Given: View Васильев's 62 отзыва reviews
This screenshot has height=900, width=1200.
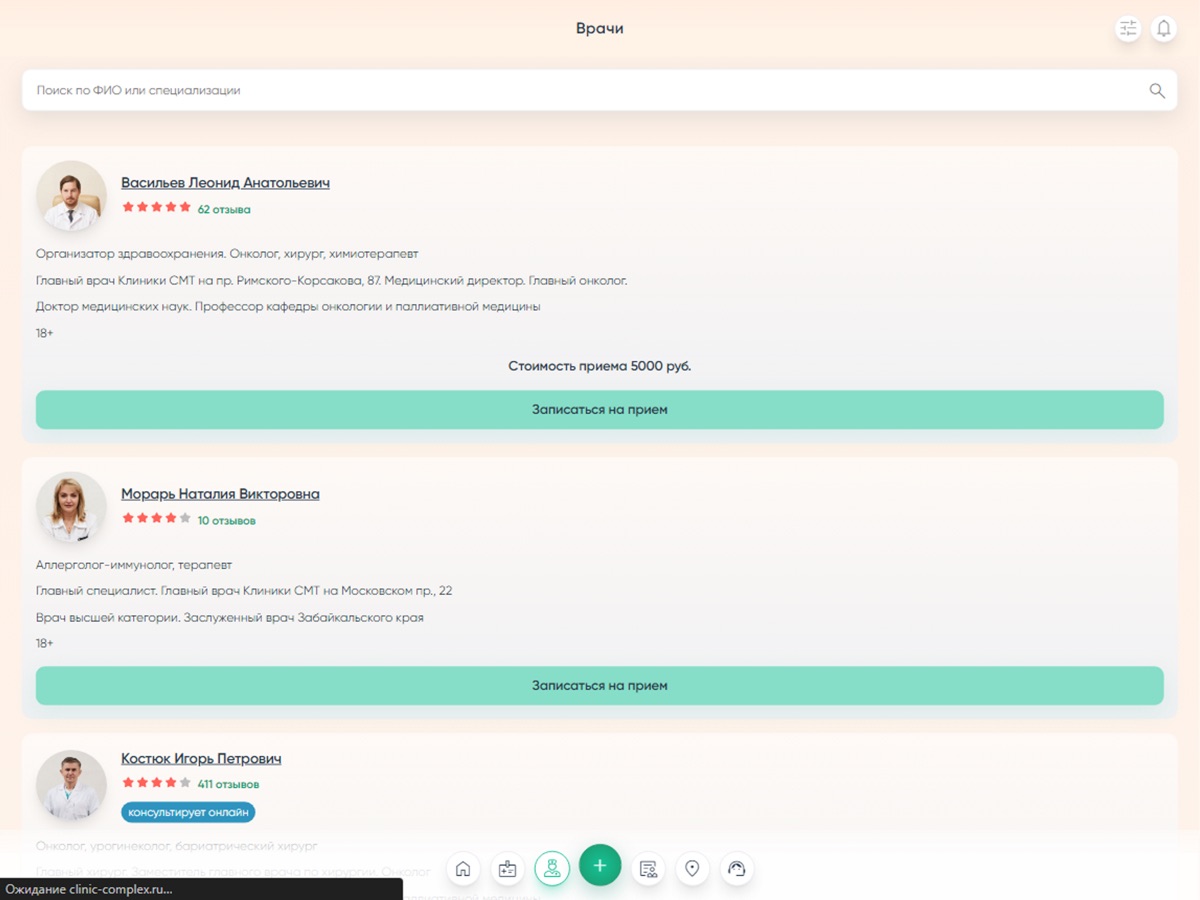Looking at the screenshot, I should click(x=224, y=210).
